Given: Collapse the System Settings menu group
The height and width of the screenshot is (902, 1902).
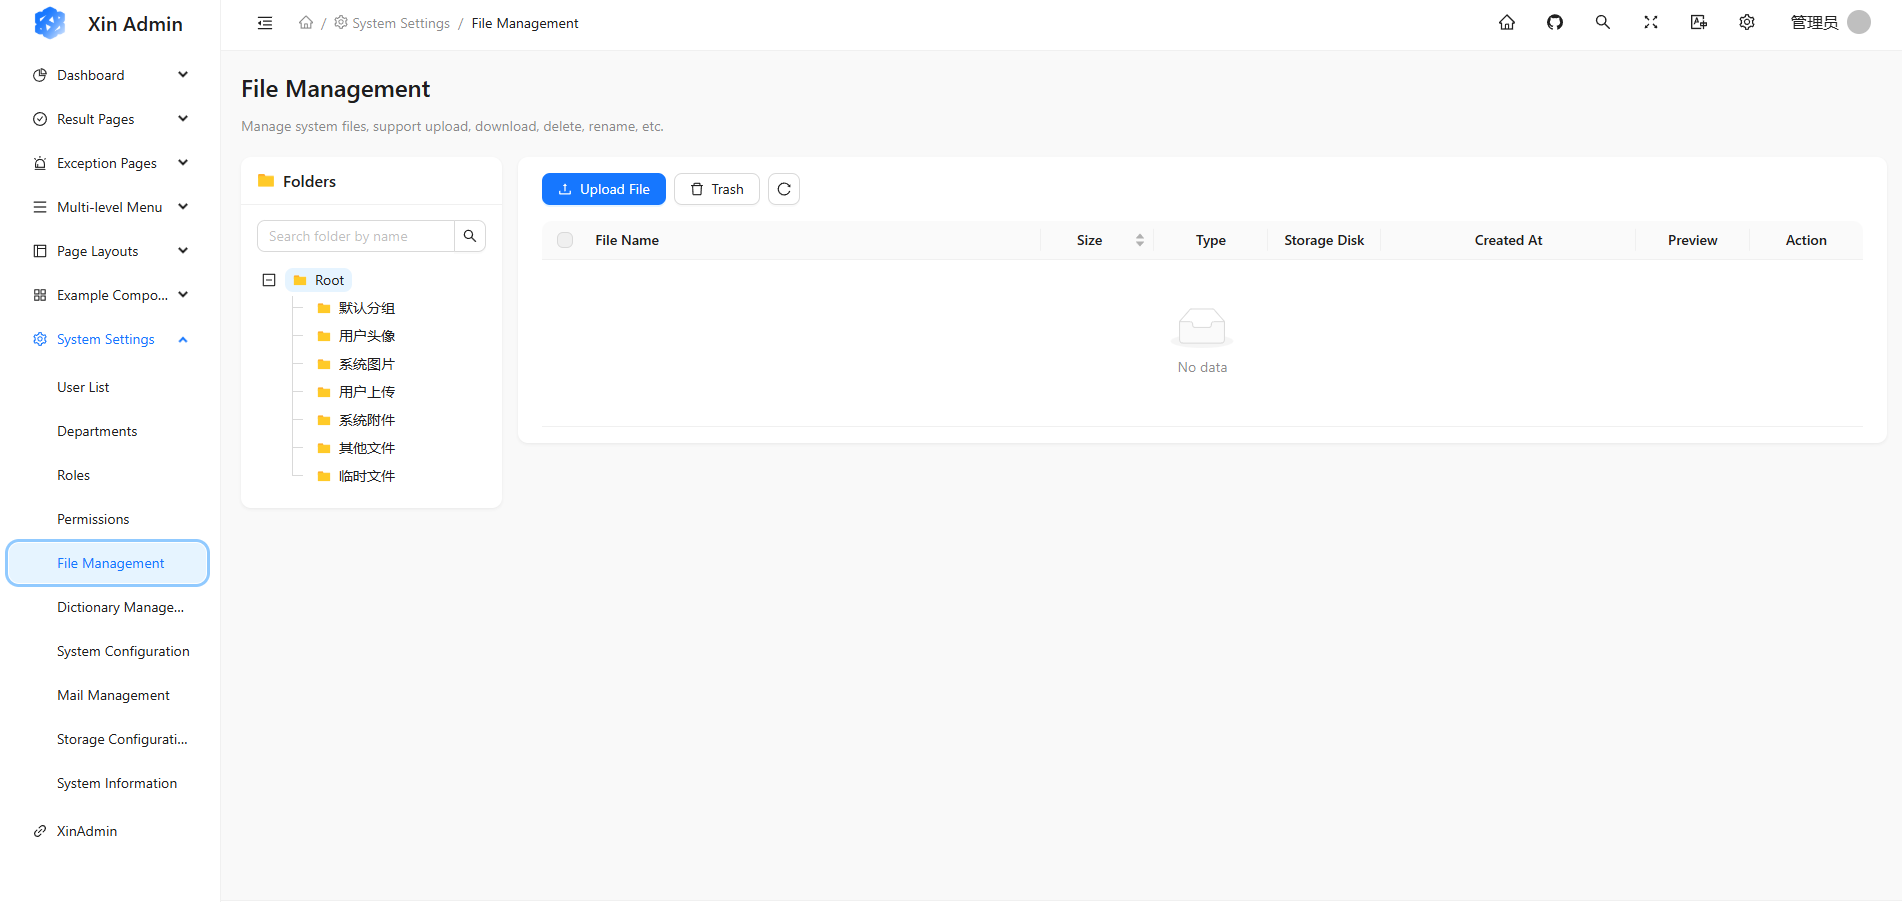Looking at the screenshot, I should click(110, 339).
